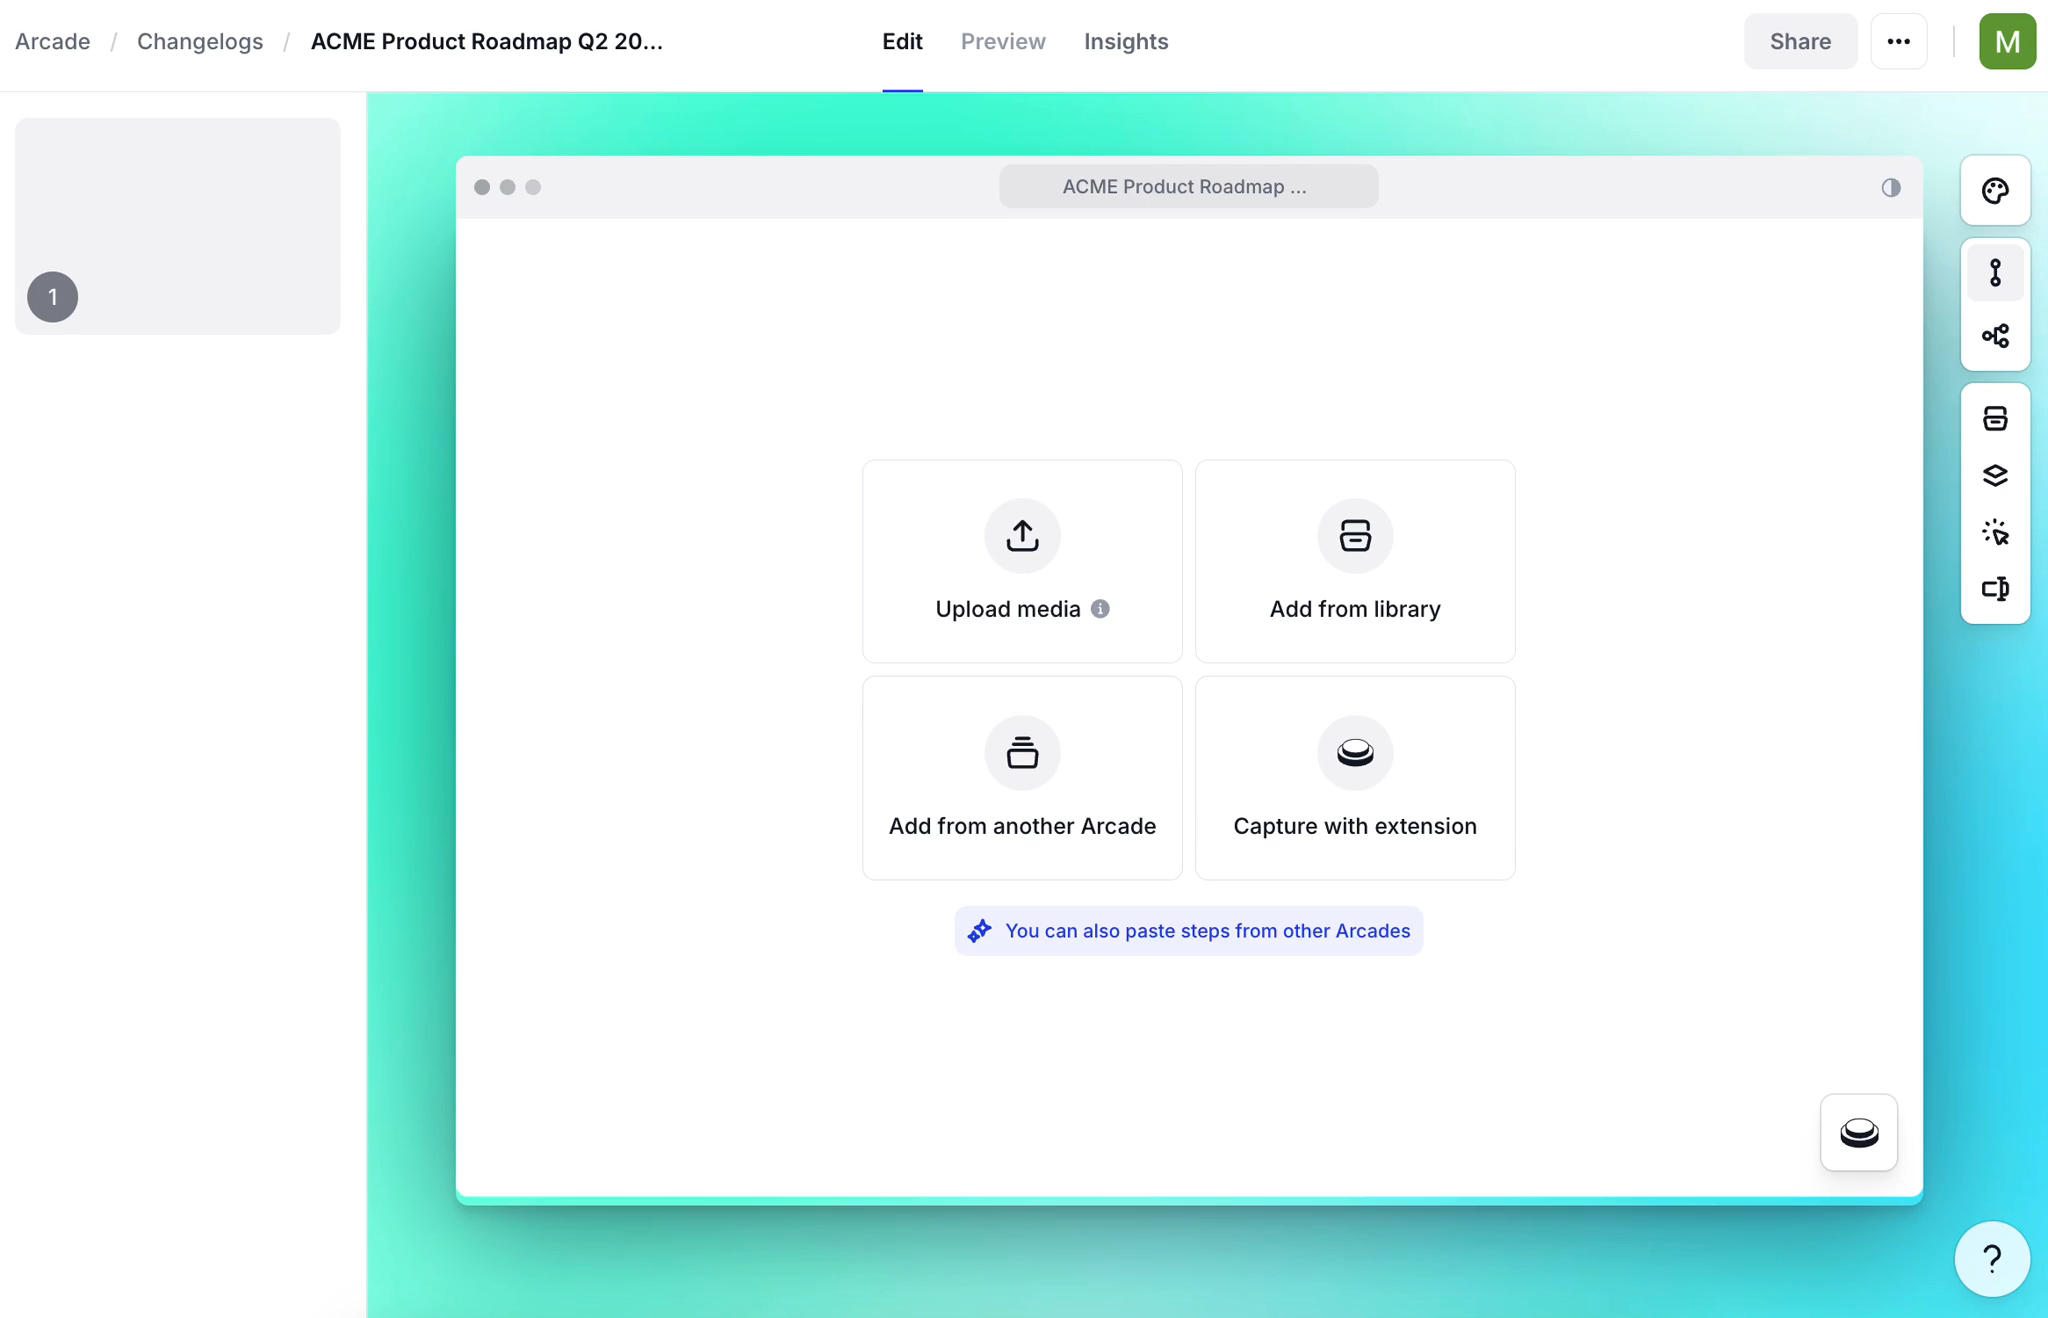Open the text-to-speech voiceover icon
Viewport: 2048px width, 1318px height.
point(1995,589)
